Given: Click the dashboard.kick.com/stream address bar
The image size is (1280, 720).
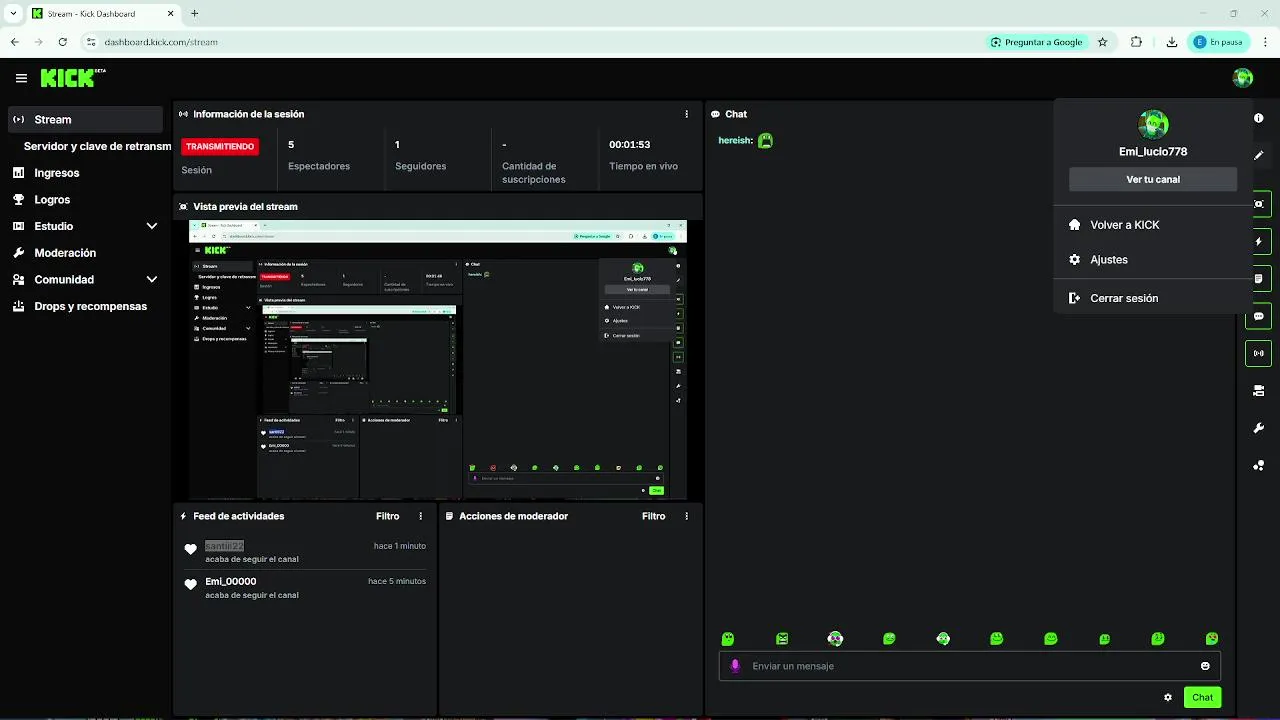Looking at the screenshot, I should (161, 42).
